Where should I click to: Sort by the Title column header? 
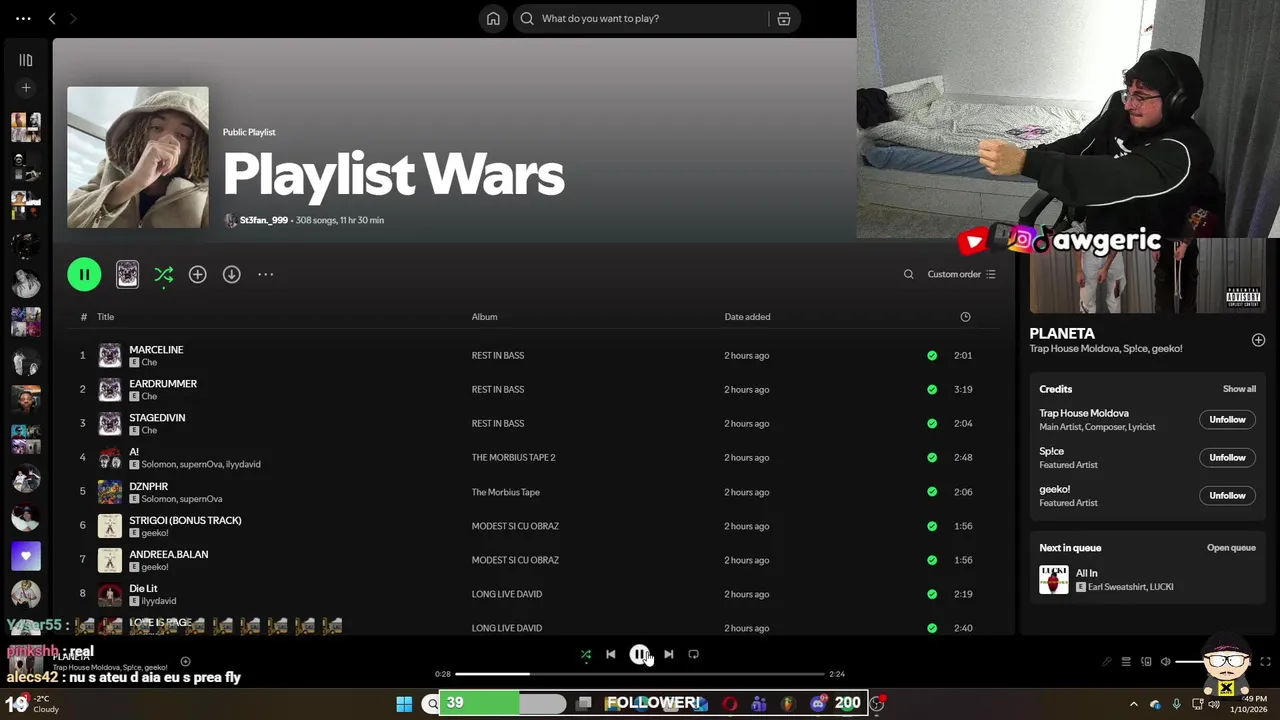click(105, 317)
